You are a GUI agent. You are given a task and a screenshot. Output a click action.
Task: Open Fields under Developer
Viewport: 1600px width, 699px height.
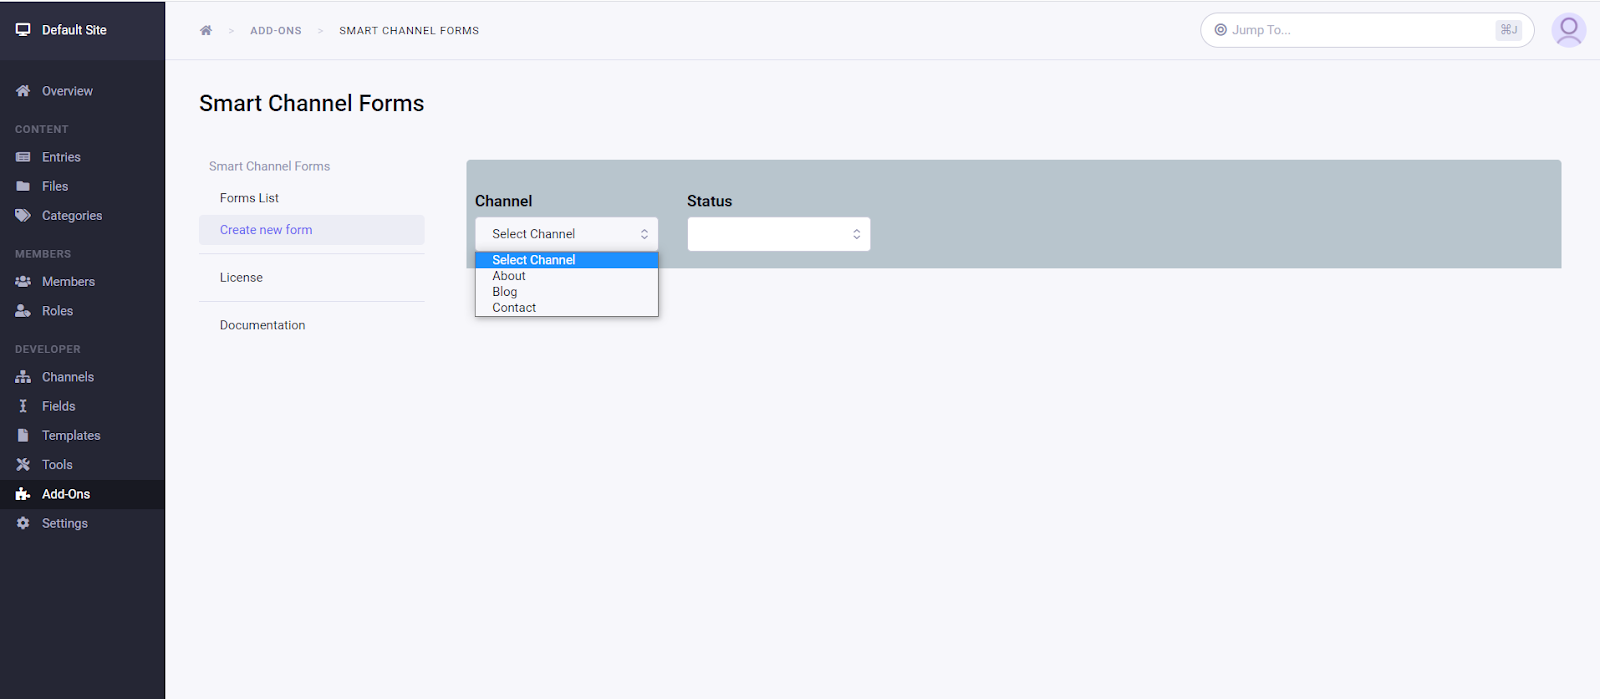pos(58,406)
